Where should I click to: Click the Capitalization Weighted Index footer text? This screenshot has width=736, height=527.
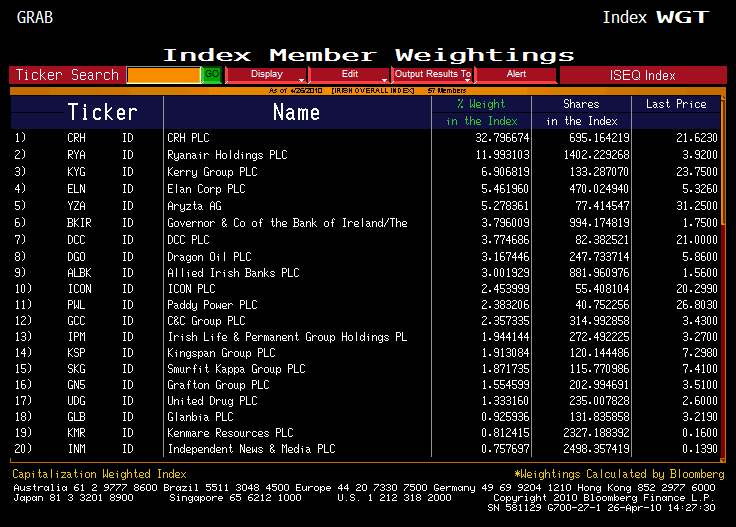[x=100, y=474]
